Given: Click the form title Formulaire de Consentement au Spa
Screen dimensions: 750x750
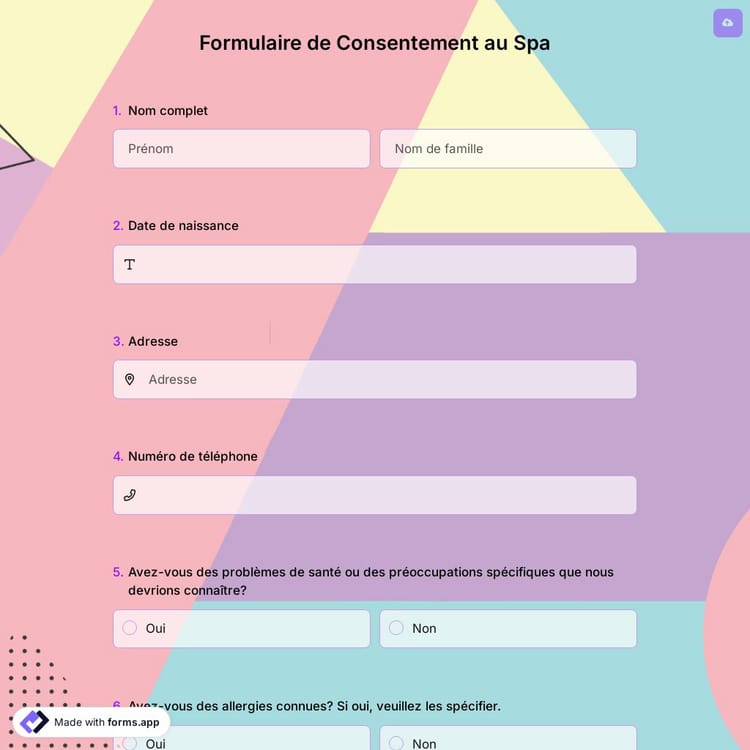Looking at the screenshot, I should click(374, 43).
